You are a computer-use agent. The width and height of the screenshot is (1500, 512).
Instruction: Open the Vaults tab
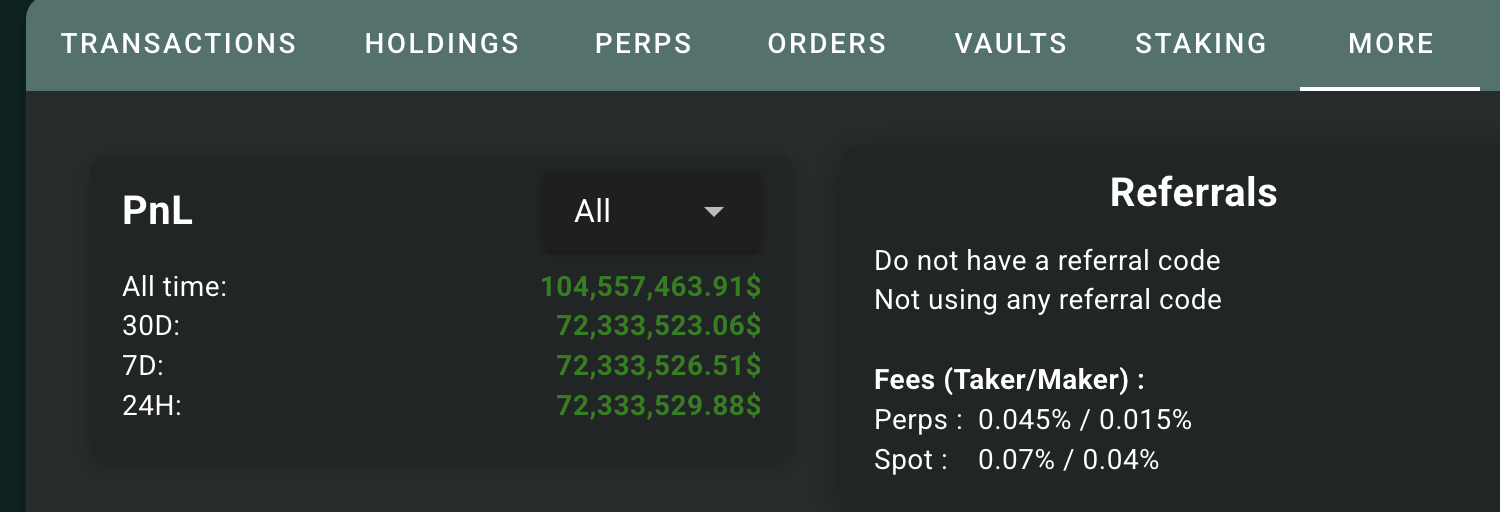pyautogui.click(x=1011, y=44)
